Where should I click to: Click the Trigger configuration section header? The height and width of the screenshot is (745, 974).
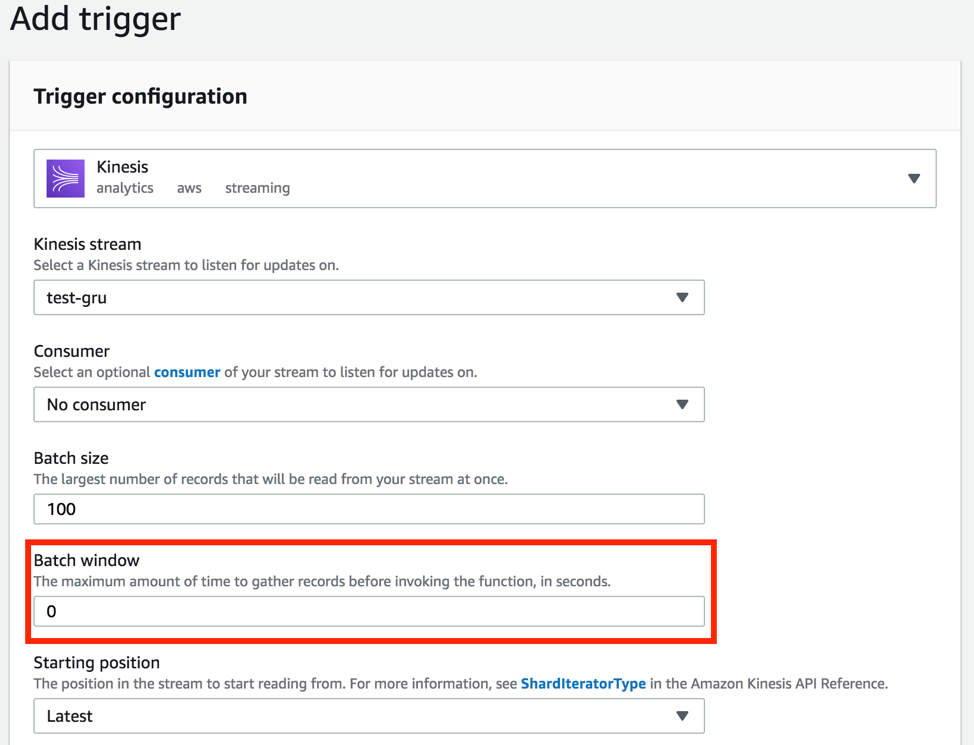tap(140, 96)
